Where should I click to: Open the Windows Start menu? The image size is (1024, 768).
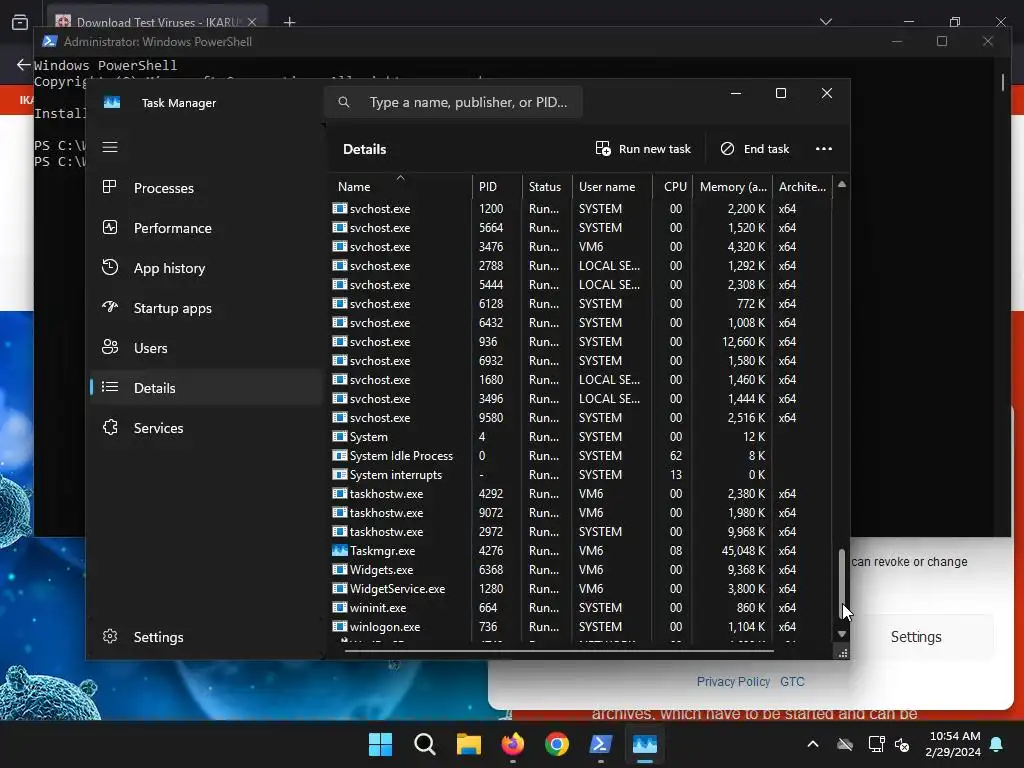380,744
